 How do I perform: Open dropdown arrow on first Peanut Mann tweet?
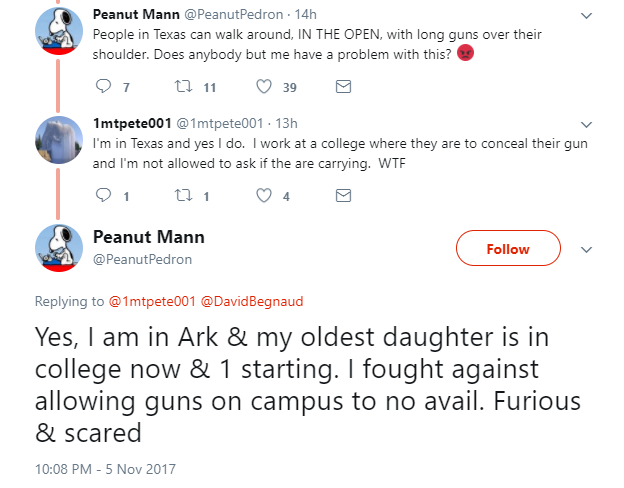587,16
